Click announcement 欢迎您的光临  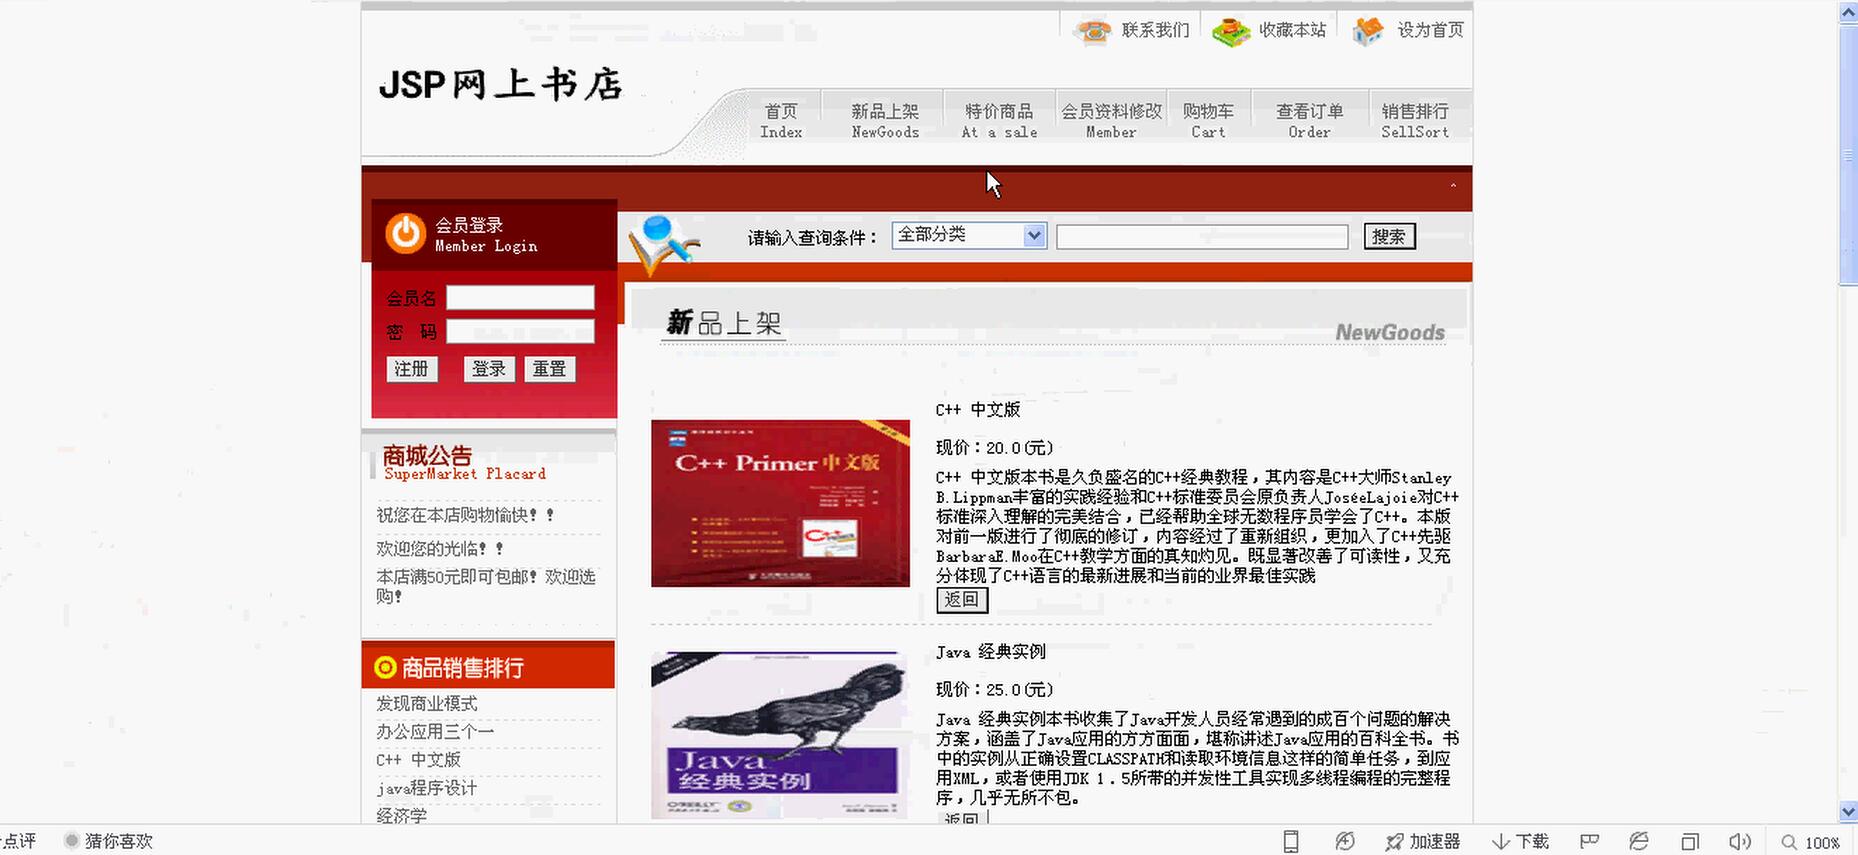(x=440, y=548)
